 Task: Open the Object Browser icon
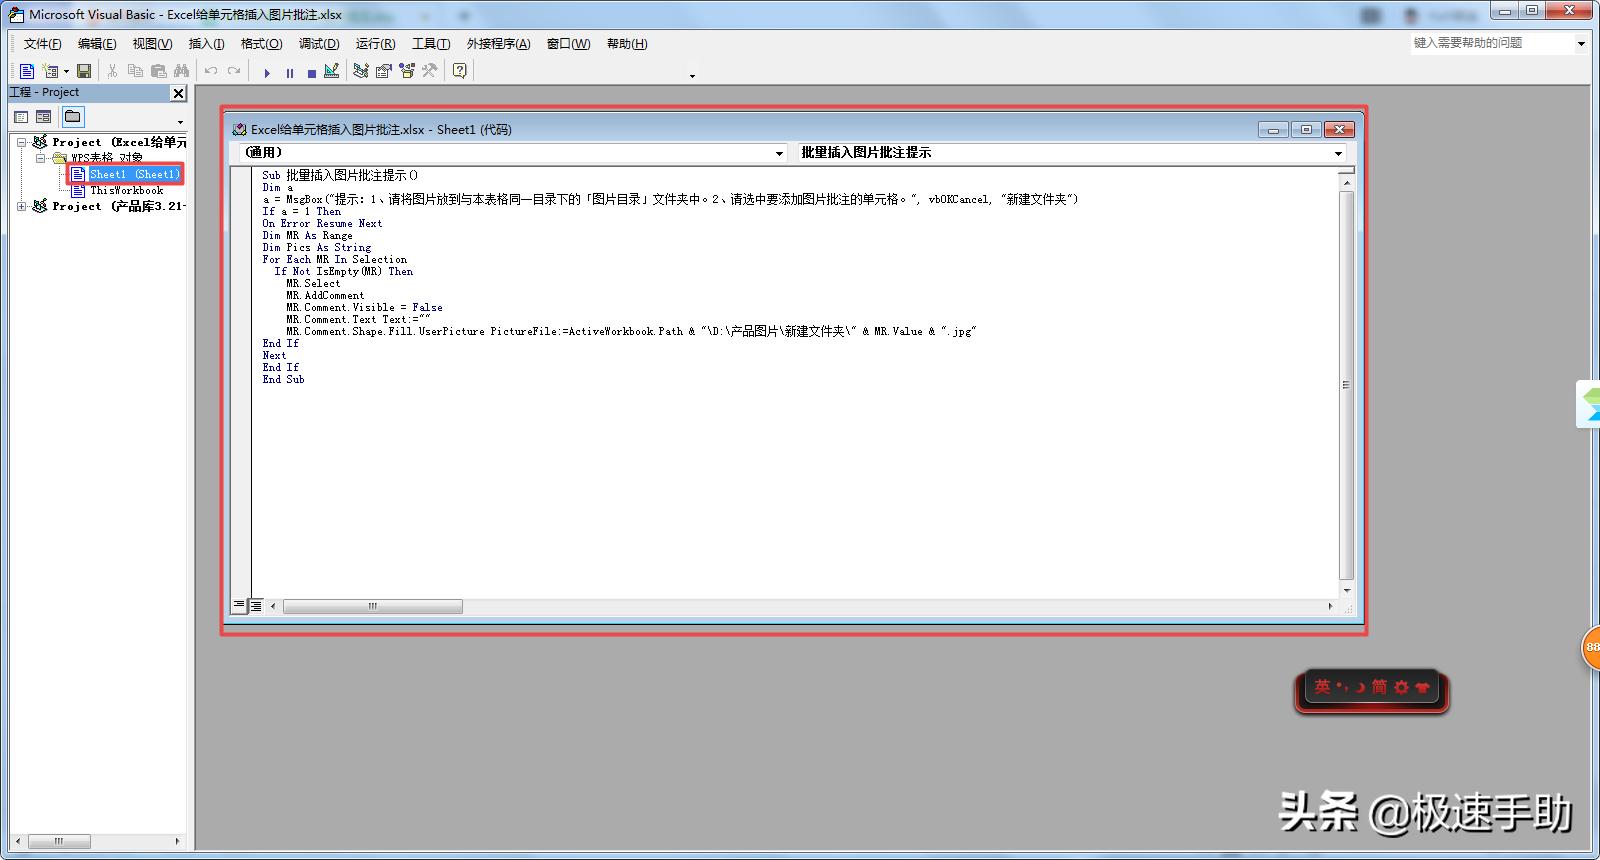406,71
